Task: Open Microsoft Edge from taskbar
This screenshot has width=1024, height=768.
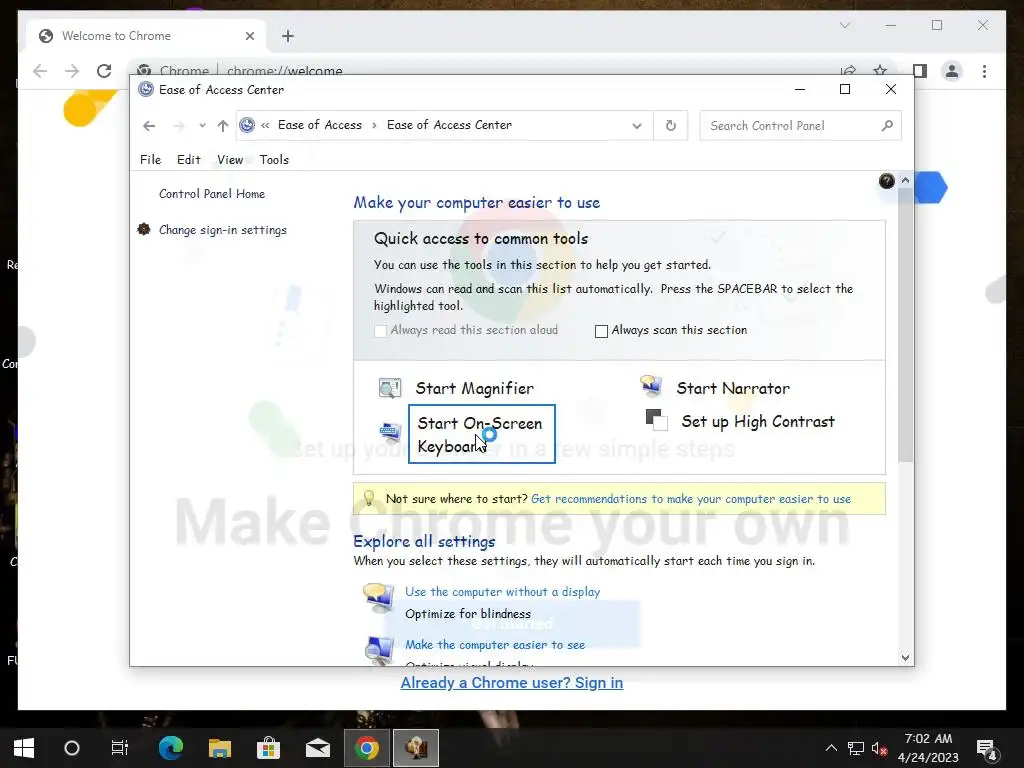Action: coord(171,748)
